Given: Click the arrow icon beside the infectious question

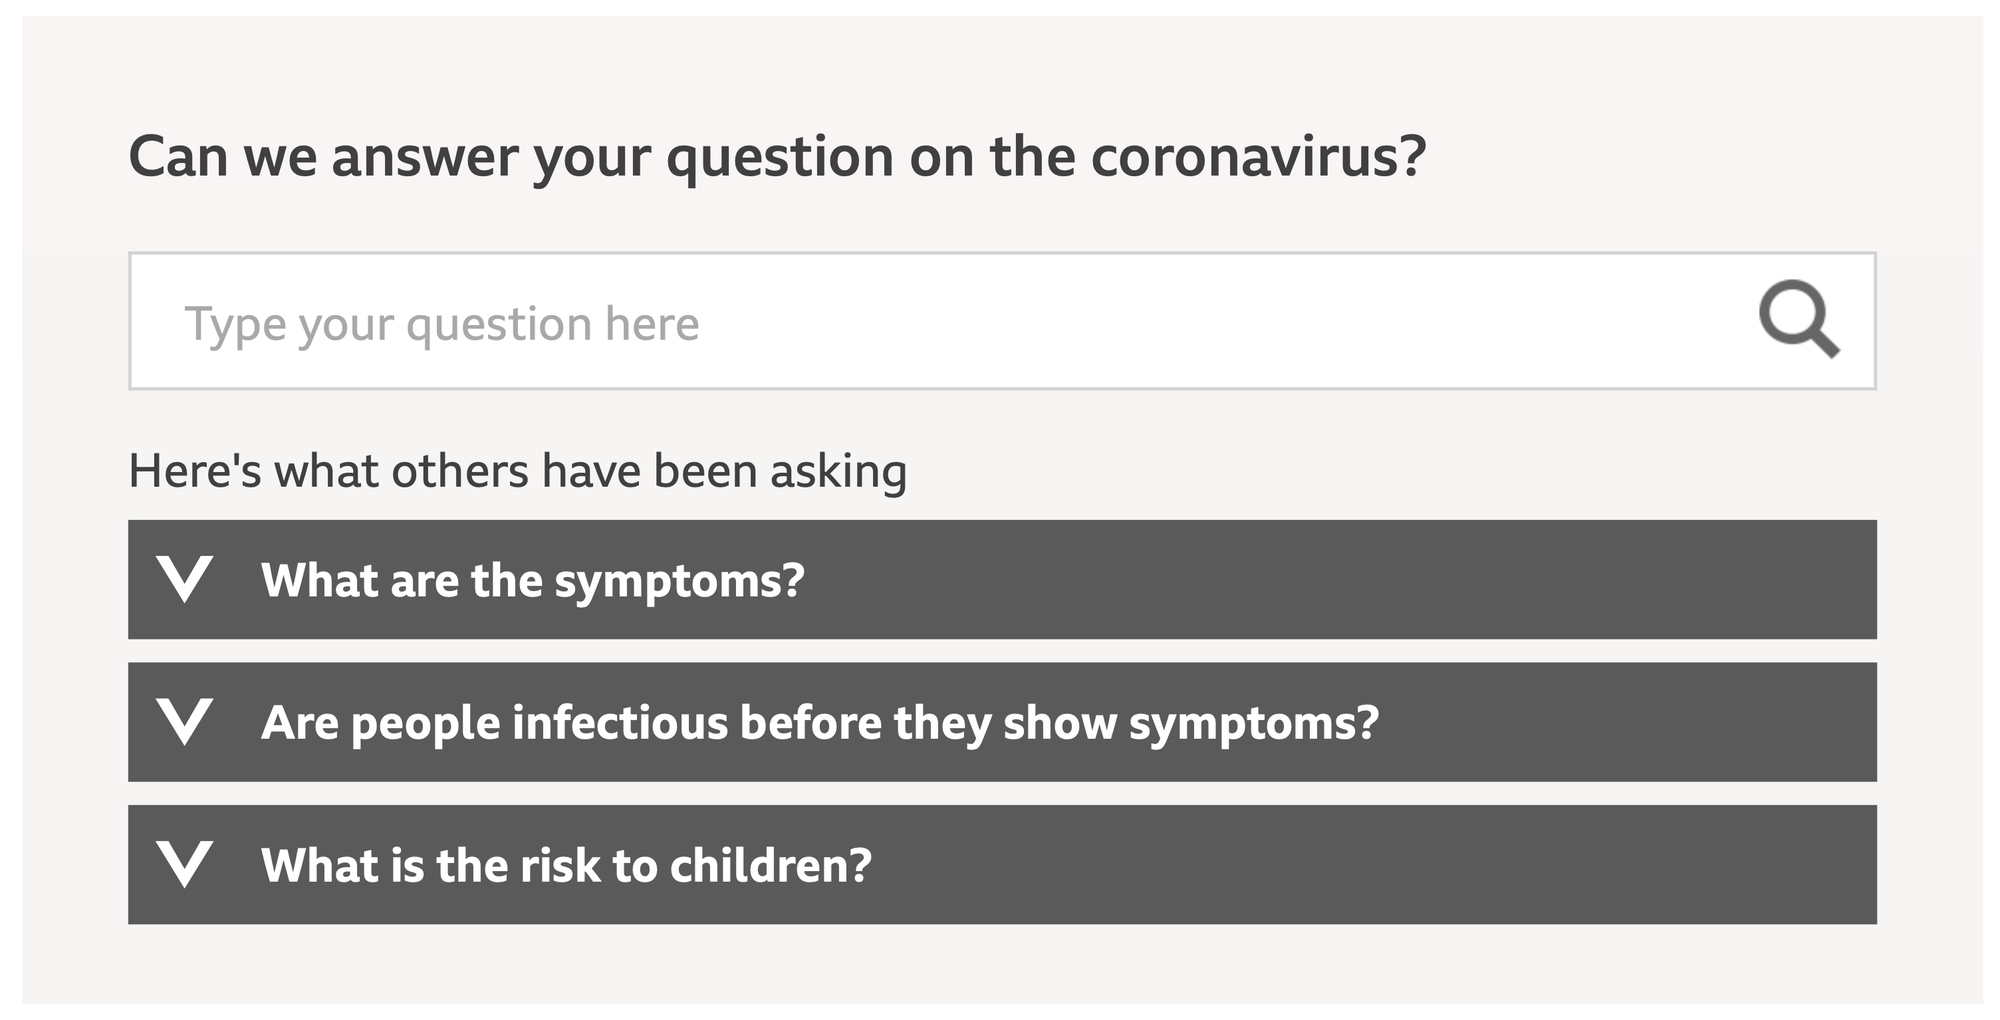Looking at the screenshot, I should click(x=185, y=721).
